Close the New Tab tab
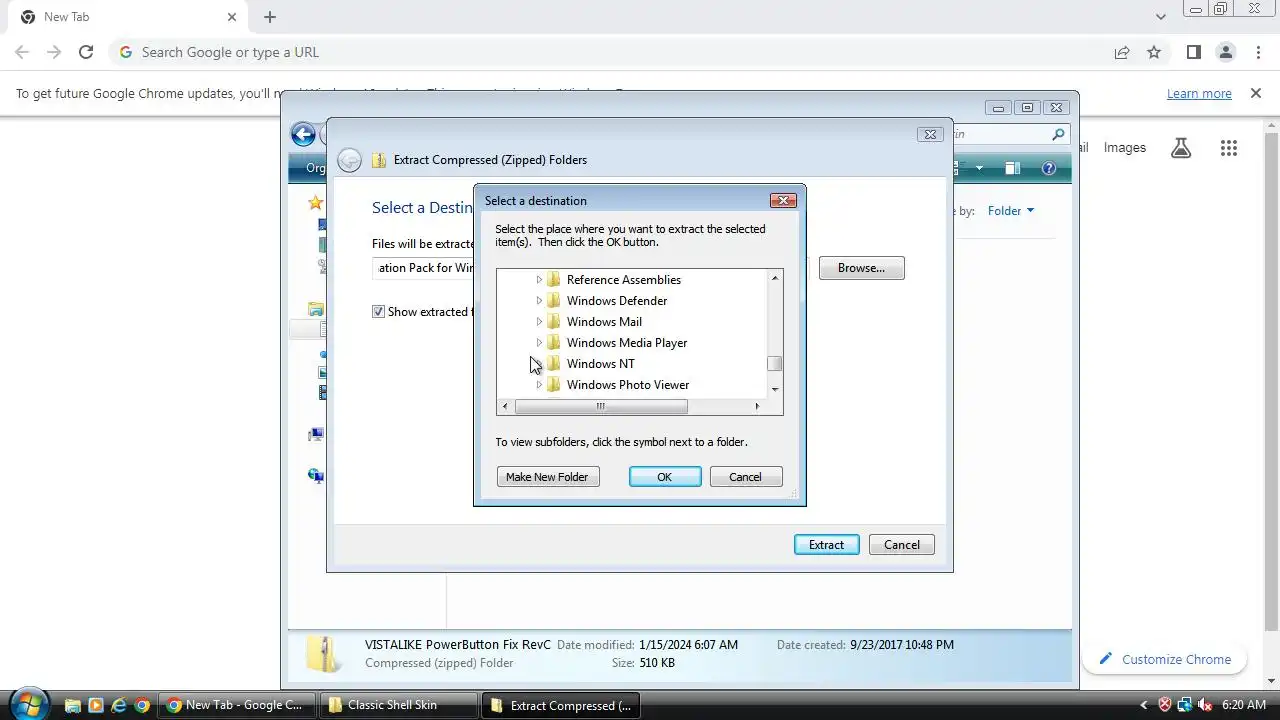 click(232, 17)
